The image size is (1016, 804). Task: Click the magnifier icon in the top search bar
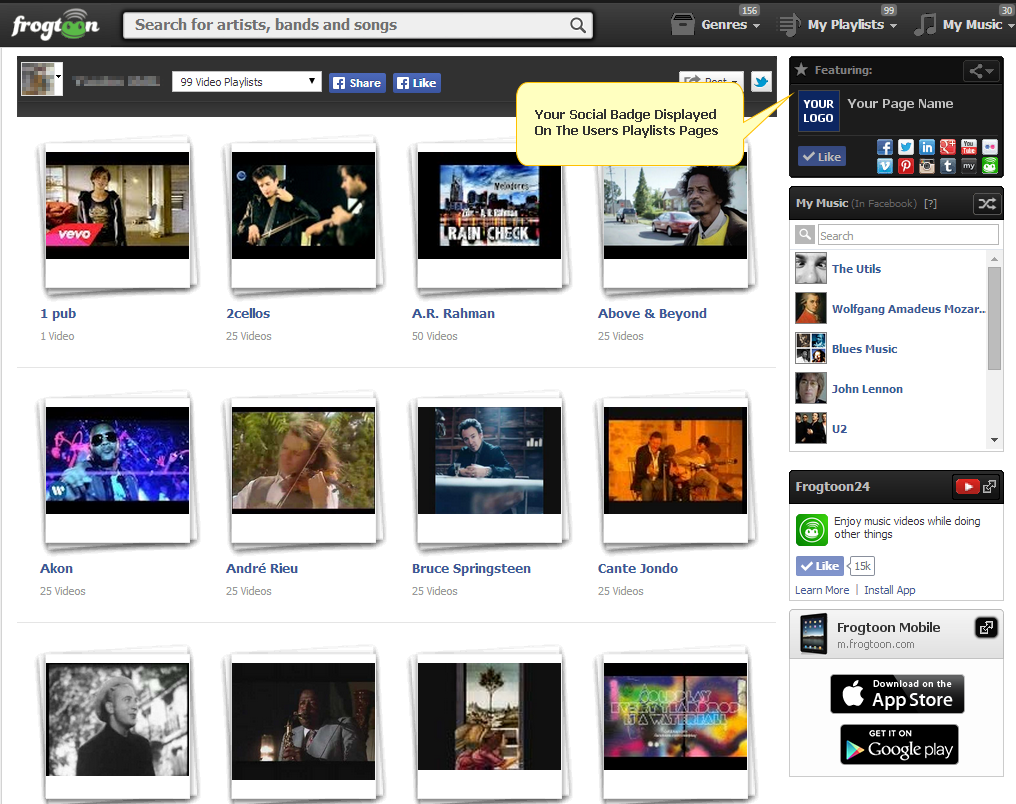pyautogui.click(x=578, y=25)
